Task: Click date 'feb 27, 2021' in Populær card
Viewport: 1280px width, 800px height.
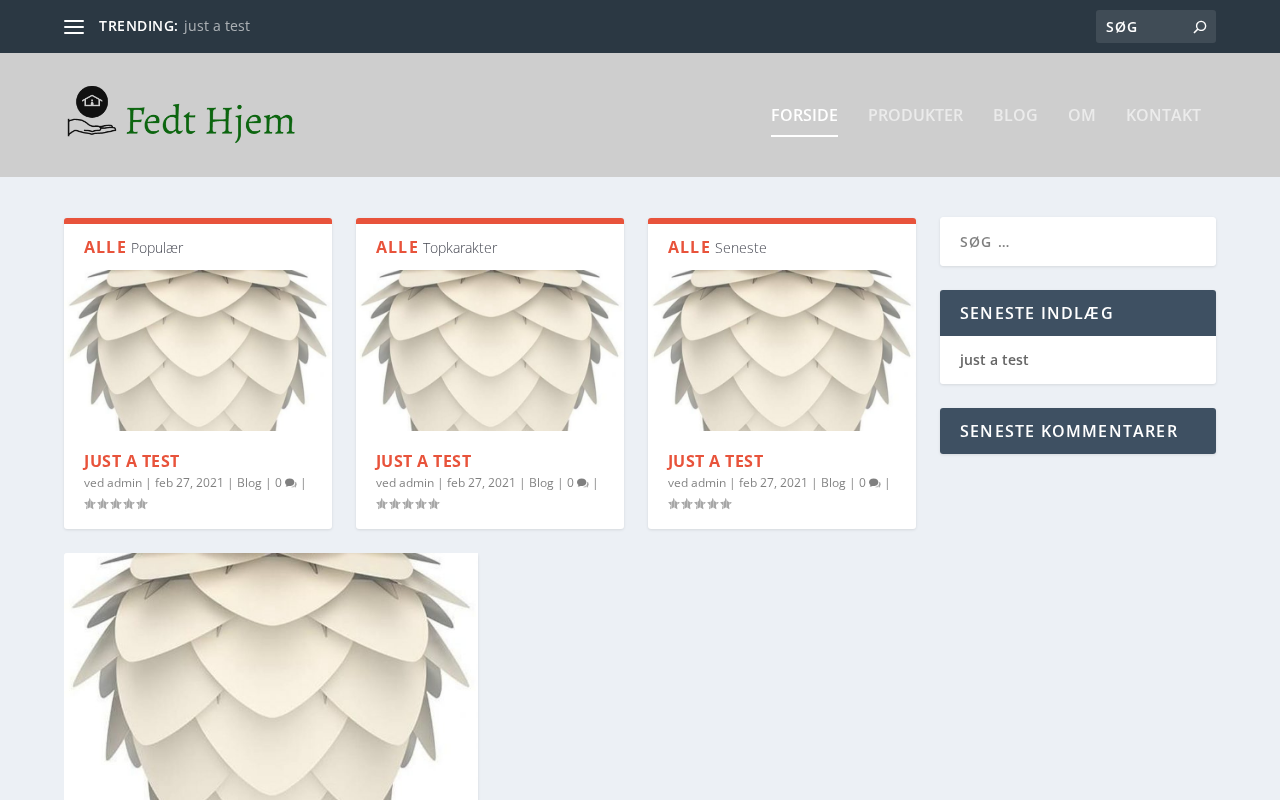Action: [189, 483]
